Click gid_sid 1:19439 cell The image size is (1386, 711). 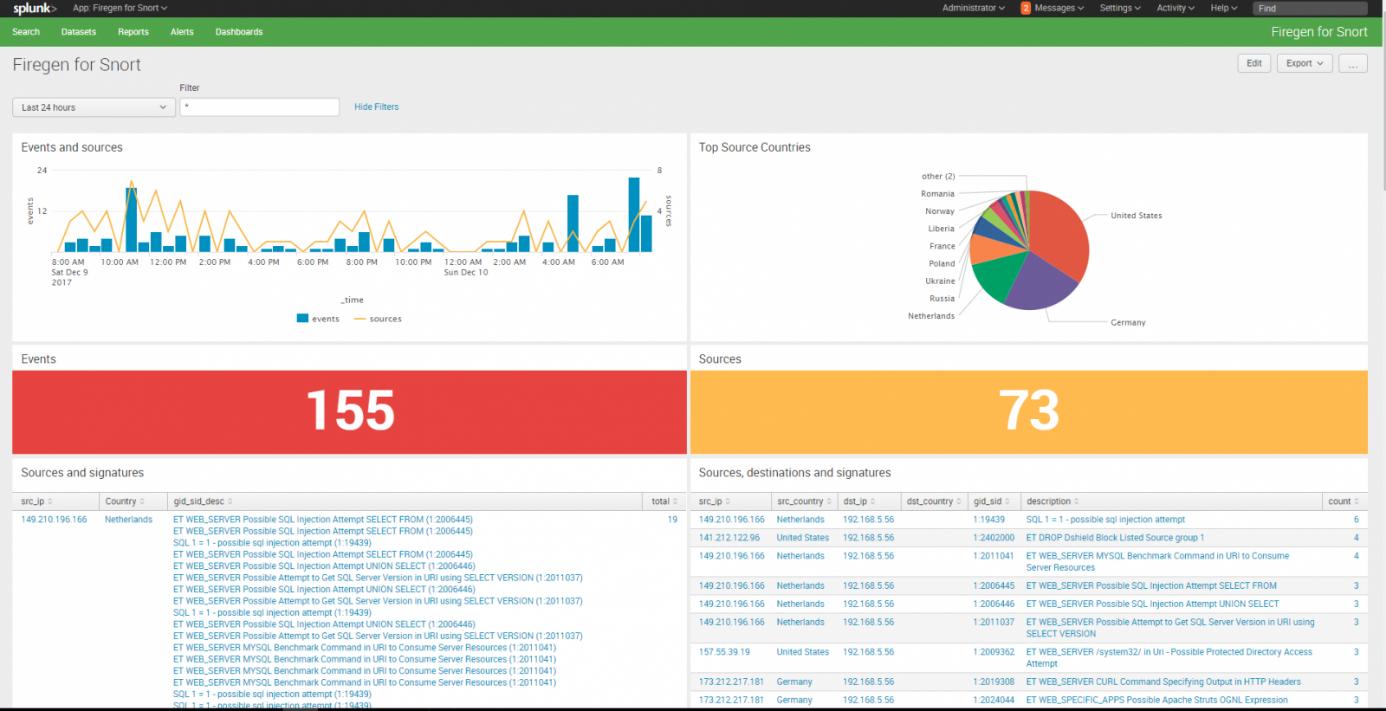point(990,520)
